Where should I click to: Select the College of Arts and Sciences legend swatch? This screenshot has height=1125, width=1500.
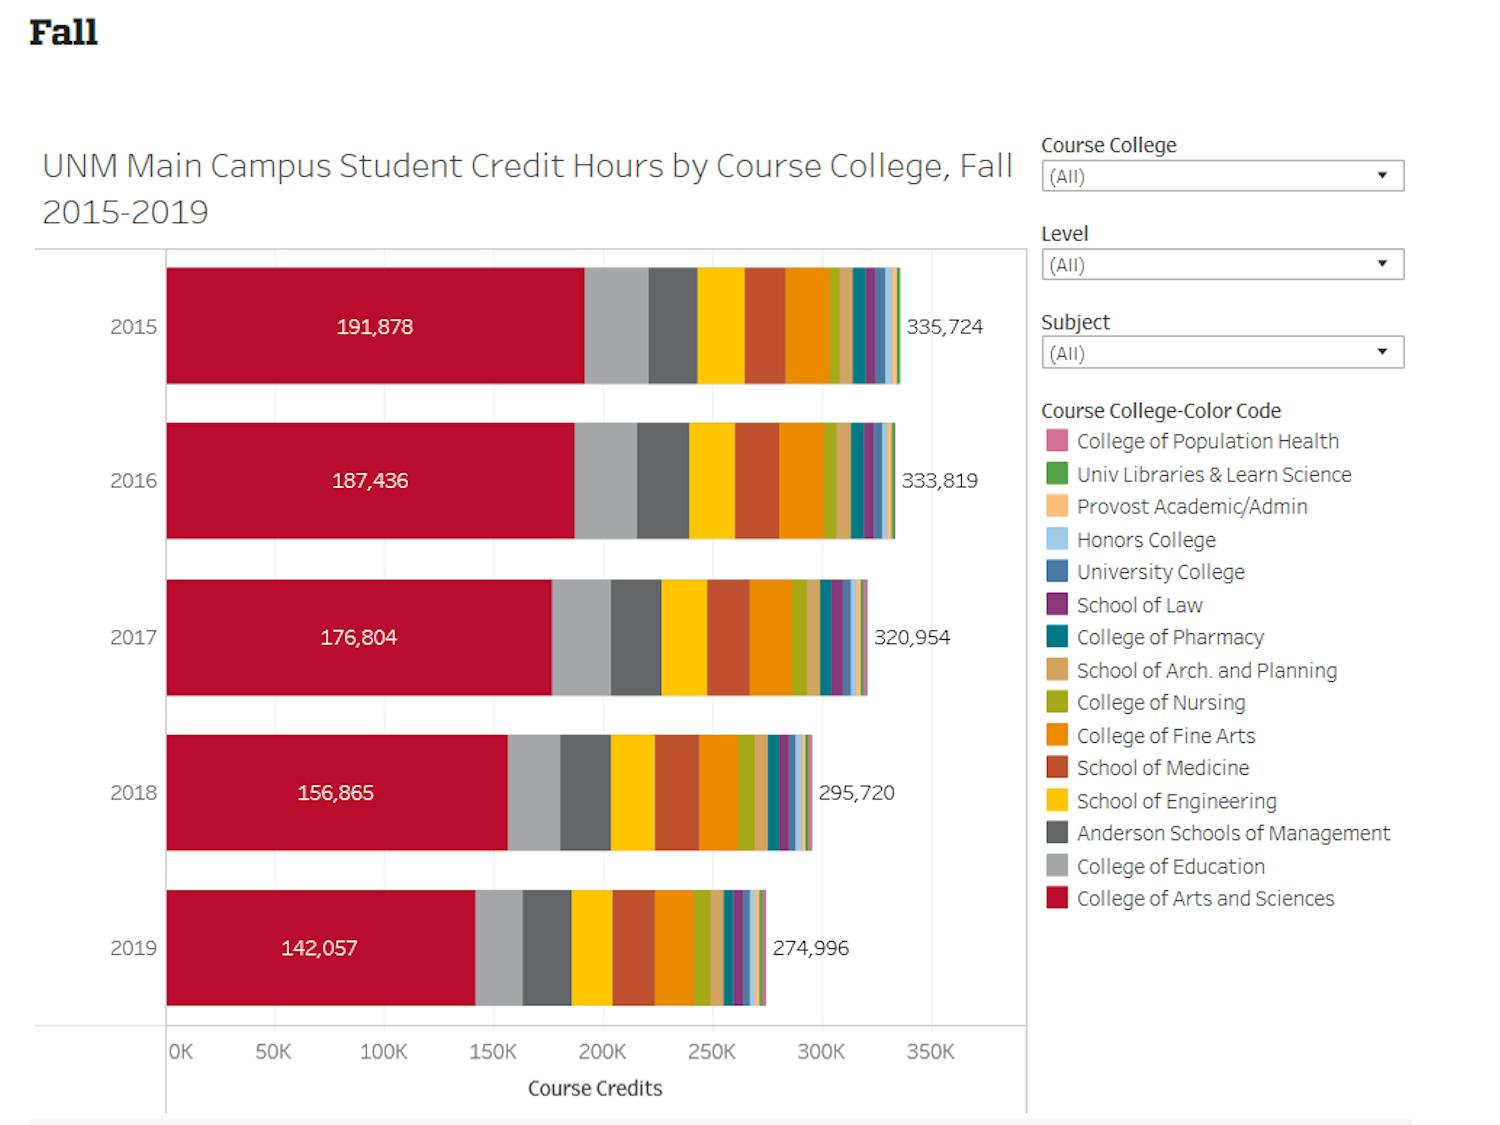[1059, 899]
